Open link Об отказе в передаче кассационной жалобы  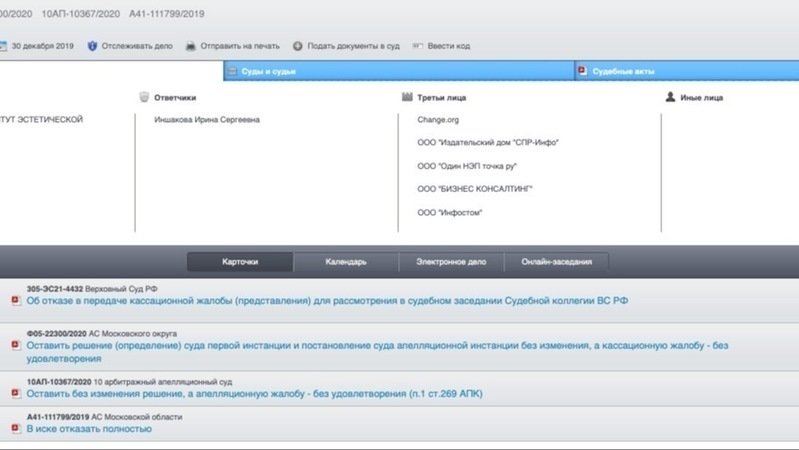(x=327, y=300)
